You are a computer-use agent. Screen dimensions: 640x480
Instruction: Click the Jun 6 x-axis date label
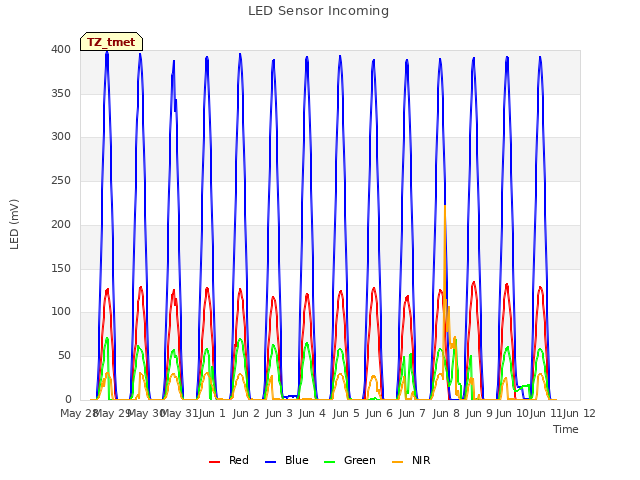pyautogui.click(x=379, y=413)
